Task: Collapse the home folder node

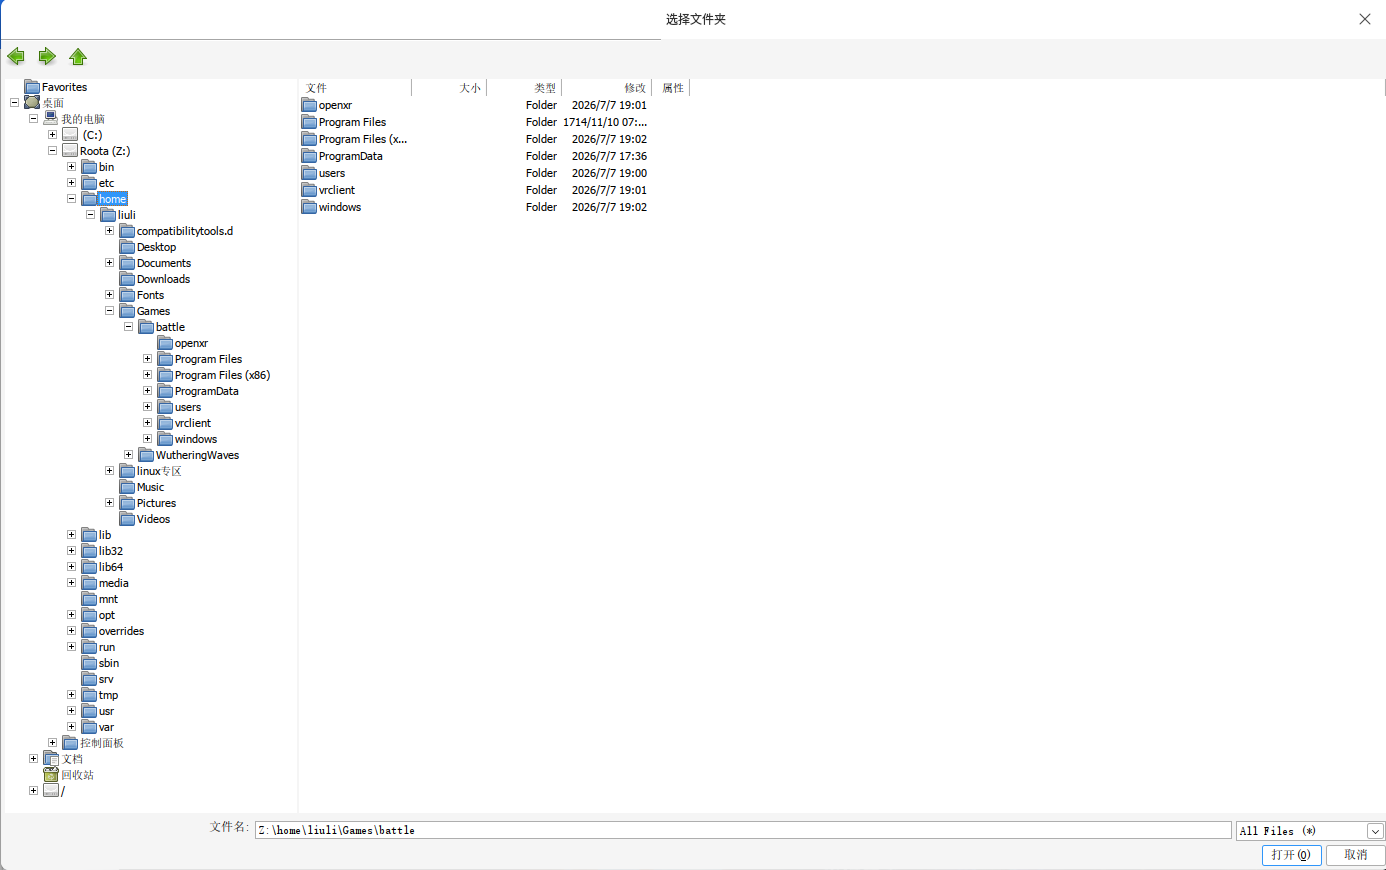Action: click(x=71, y=199)
